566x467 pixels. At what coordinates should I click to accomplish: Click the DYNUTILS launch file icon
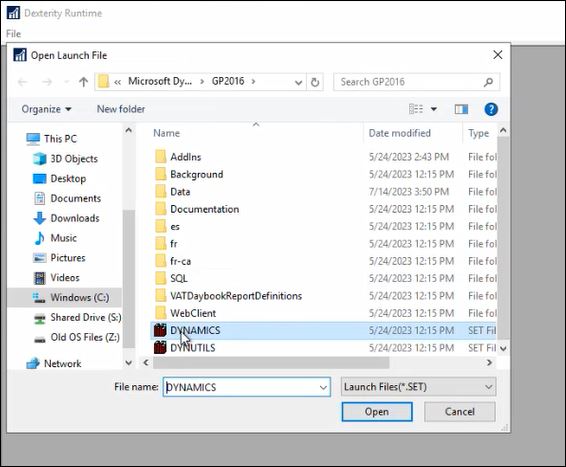(160, 348)
